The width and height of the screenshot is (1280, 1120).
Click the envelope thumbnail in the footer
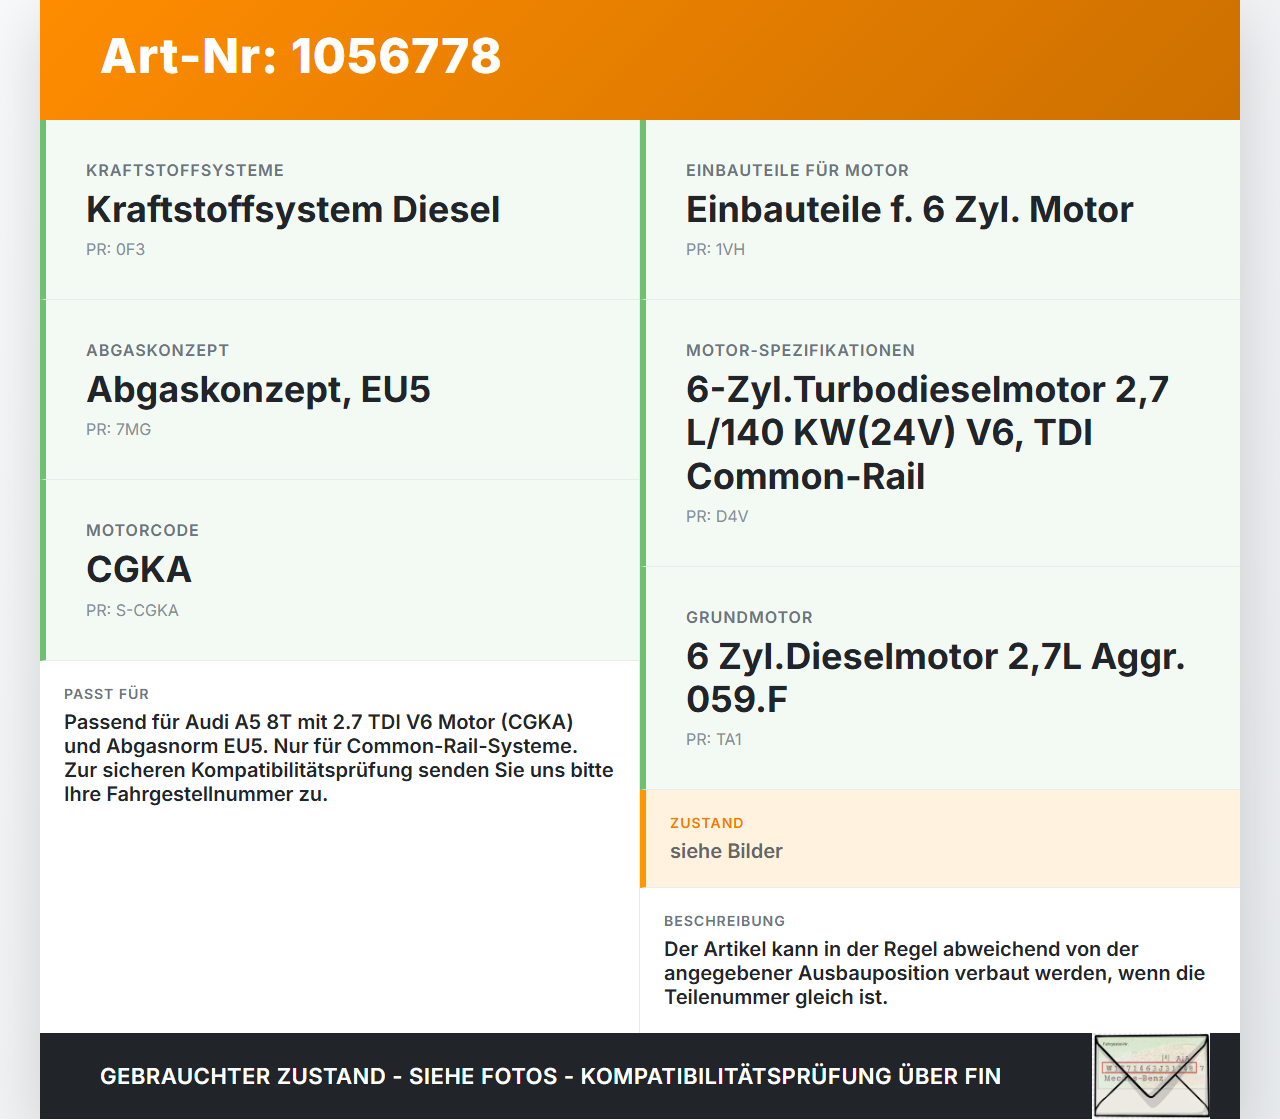1151,1076
